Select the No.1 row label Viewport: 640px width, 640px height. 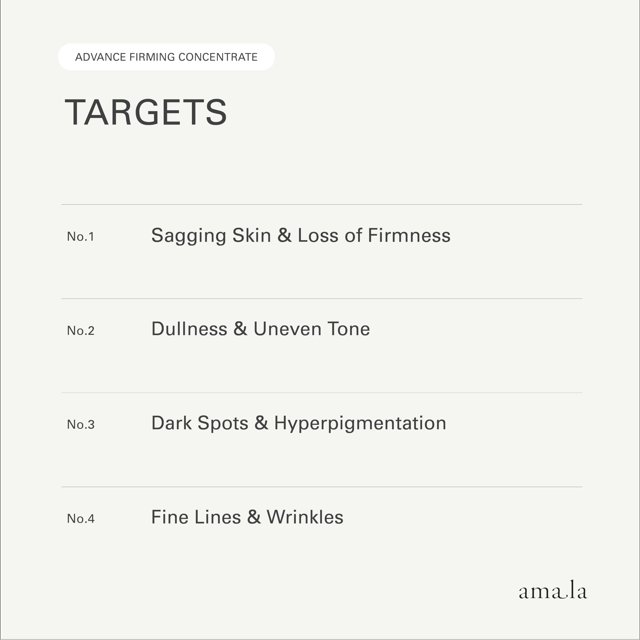(x=80, y=236)
